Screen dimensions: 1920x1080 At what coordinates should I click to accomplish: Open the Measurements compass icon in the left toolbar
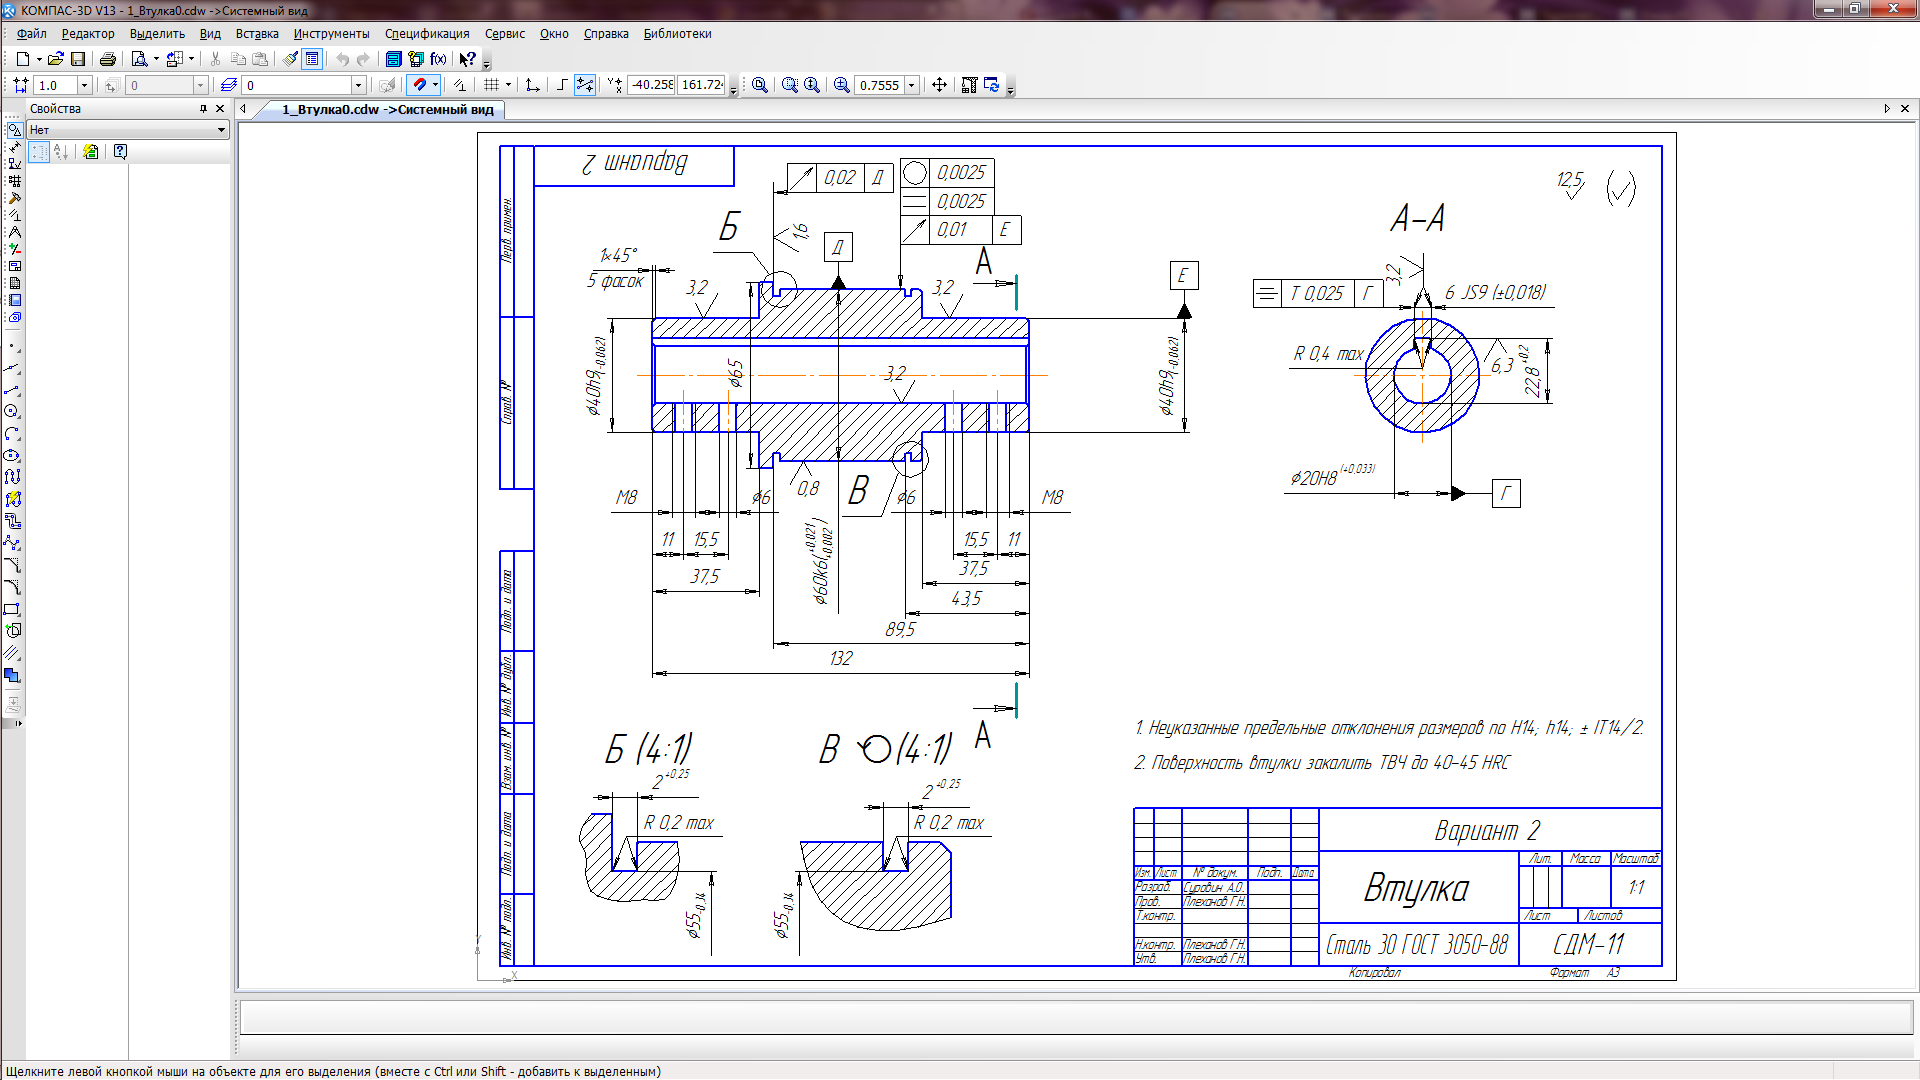[14, 232]
